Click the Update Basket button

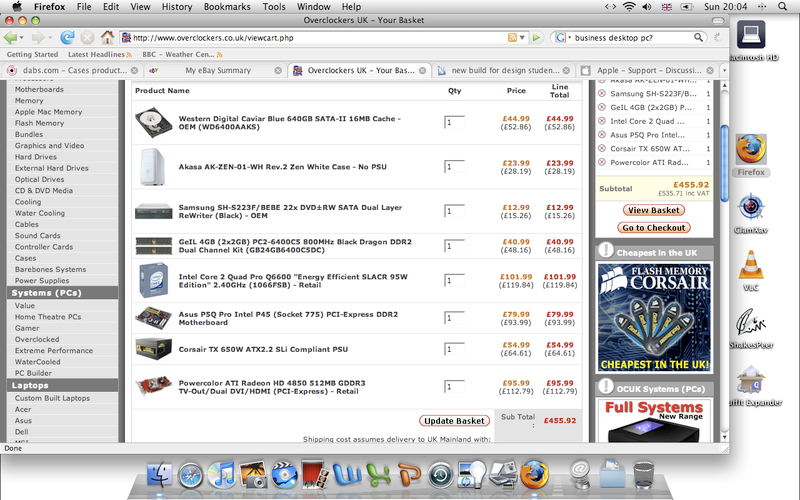pyautogui.click(x=454, y=420)
